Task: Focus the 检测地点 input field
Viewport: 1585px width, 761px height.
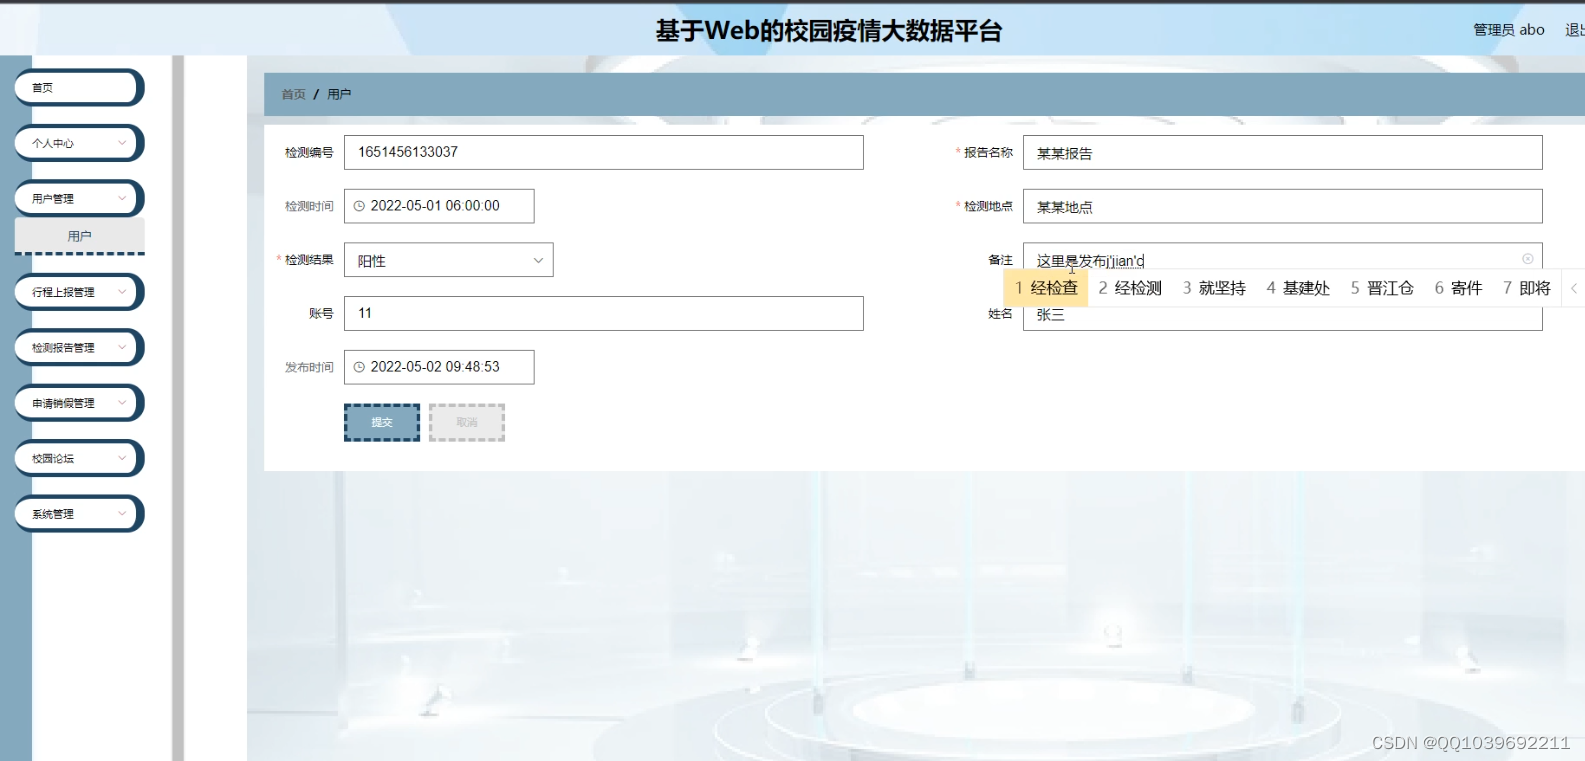Action: 1282,207
